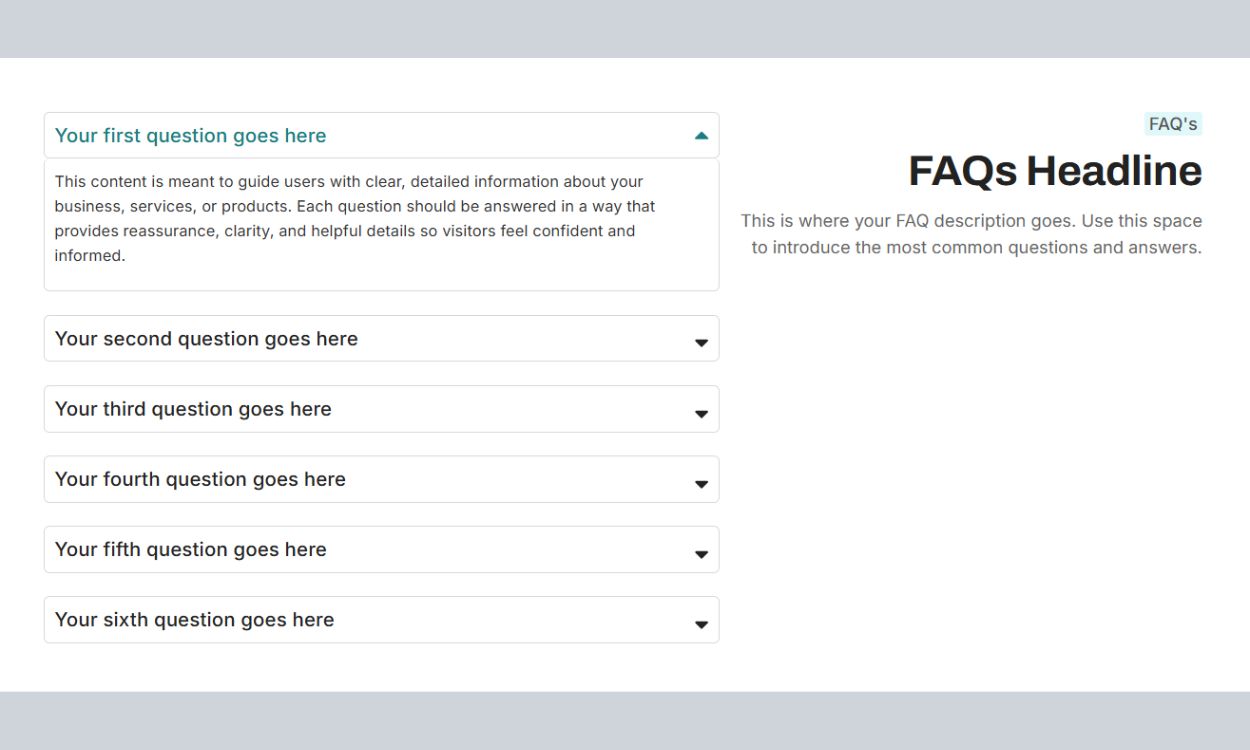Click the down arrow on the fourth question
1250x750 pixels.
click(x=701, y=484)
